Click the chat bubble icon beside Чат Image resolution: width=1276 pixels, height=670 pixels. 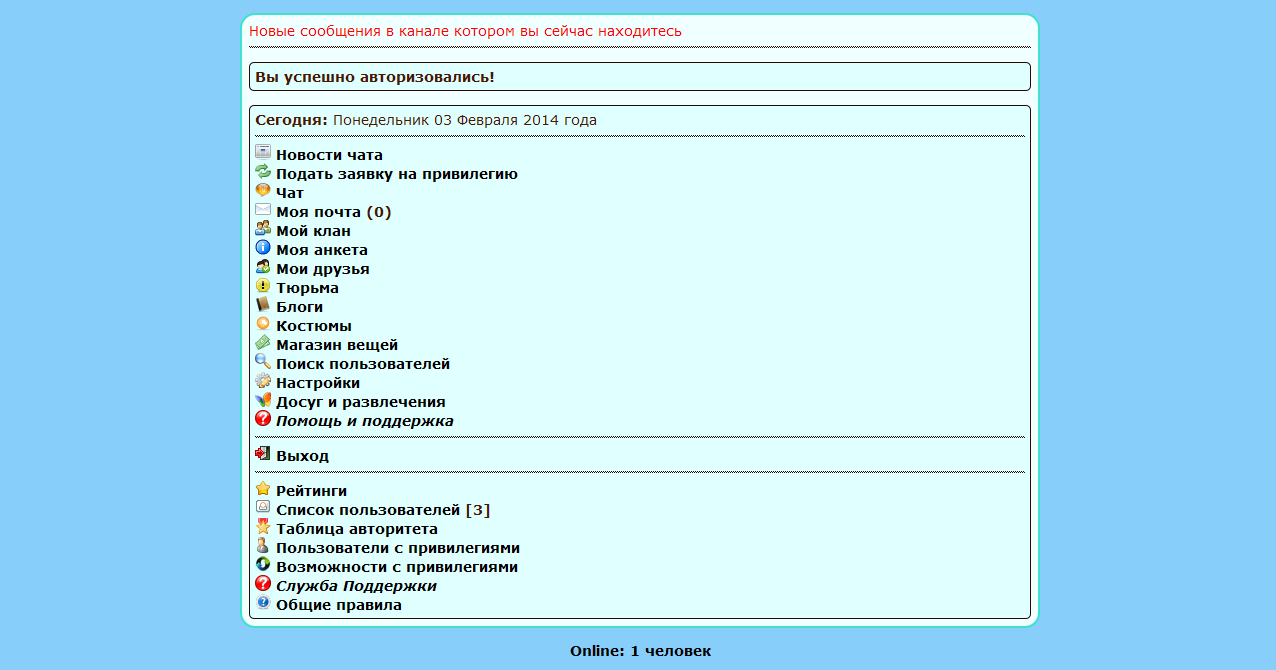click(x=263, y=190)
